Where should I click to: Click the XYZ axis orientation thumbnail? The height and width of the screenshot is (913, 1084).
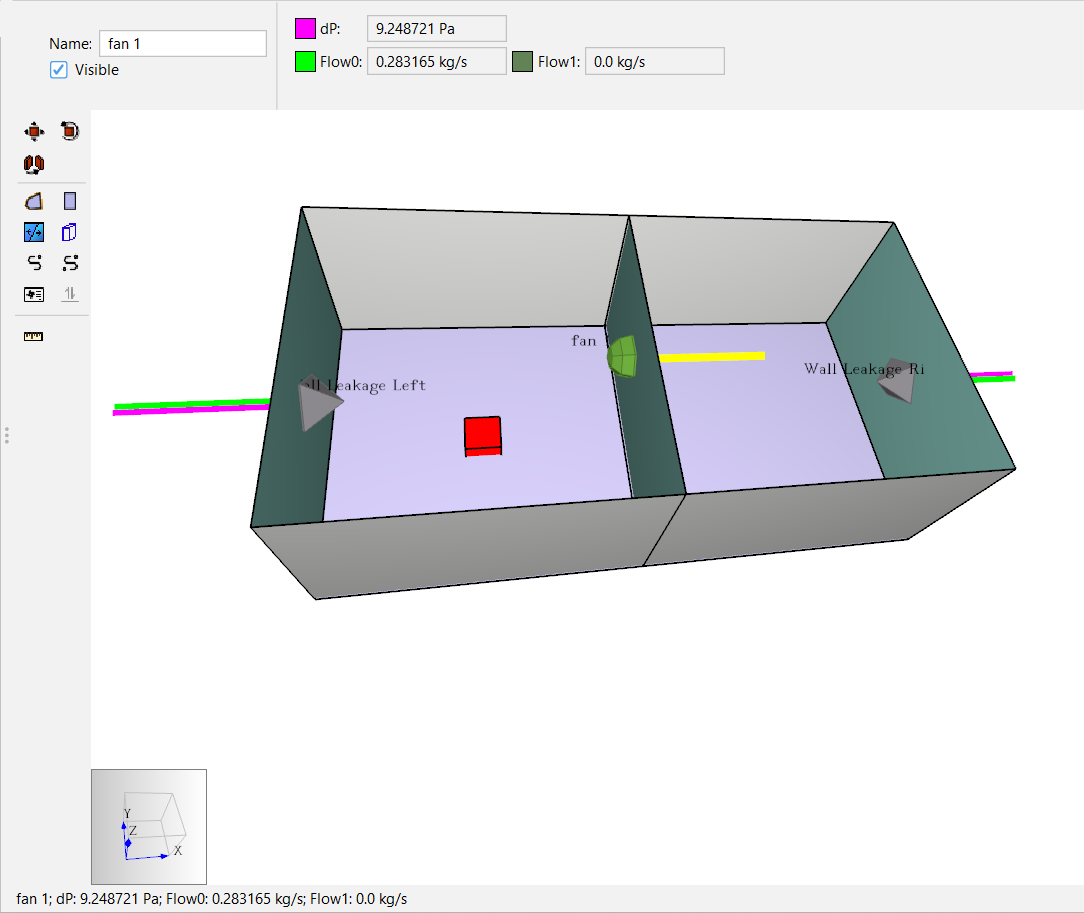149,827
